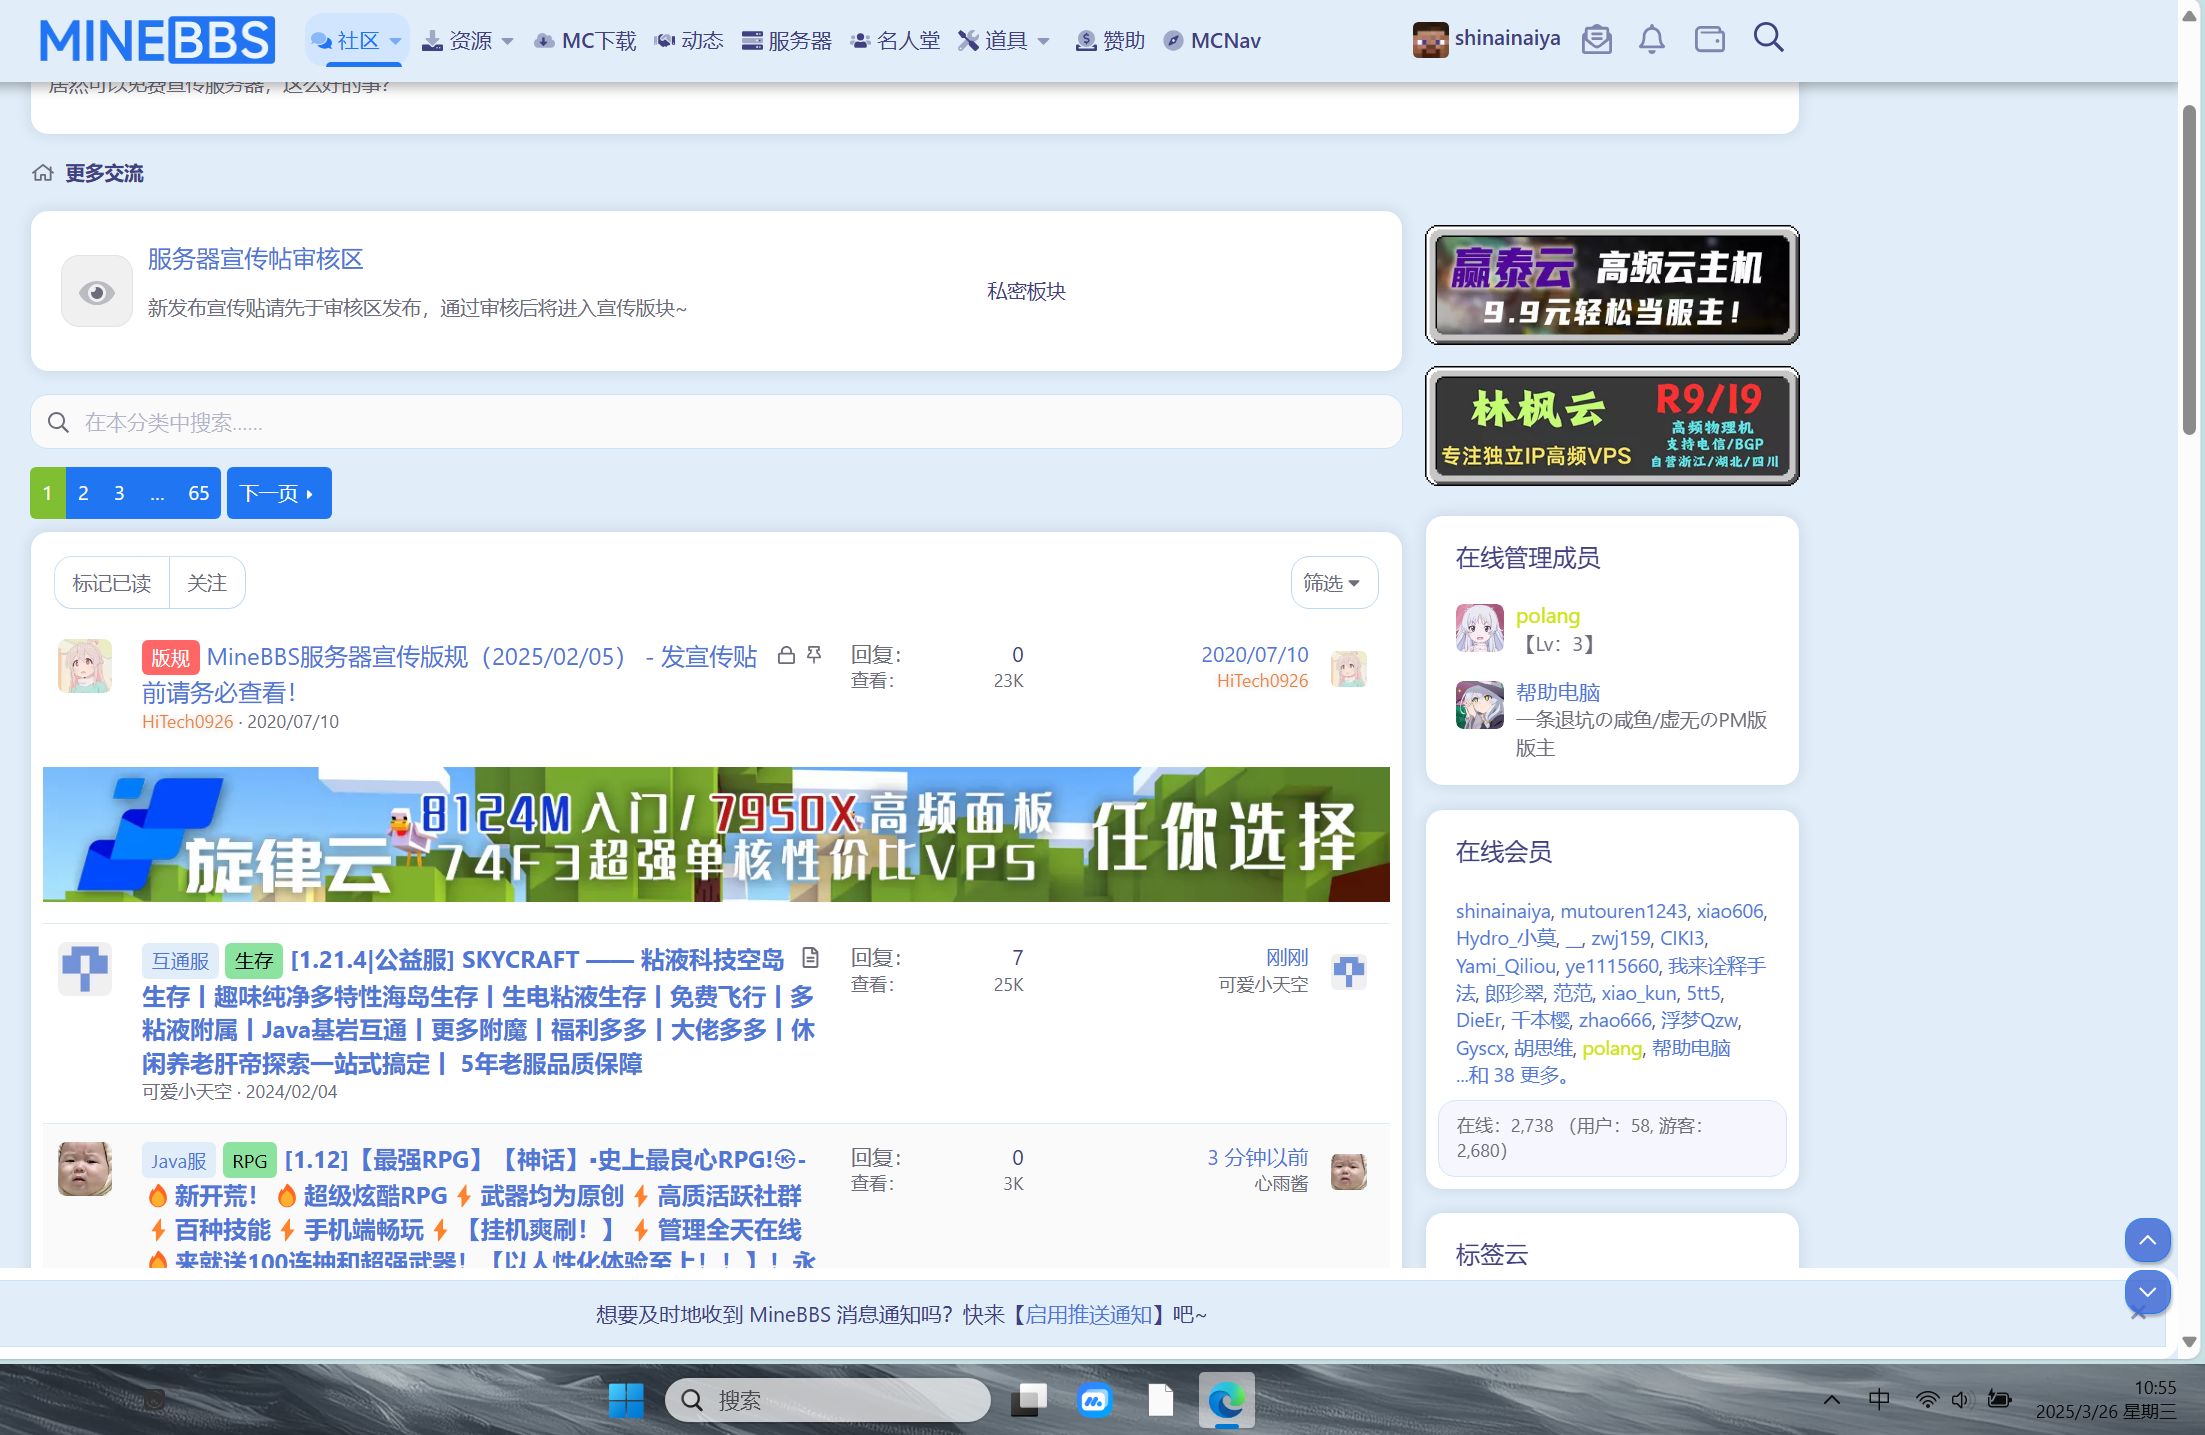This screenshot has width=2205, height=1435.
Task: Click the 赢泰云 ad banner
Action: (x=1612, y=285)
